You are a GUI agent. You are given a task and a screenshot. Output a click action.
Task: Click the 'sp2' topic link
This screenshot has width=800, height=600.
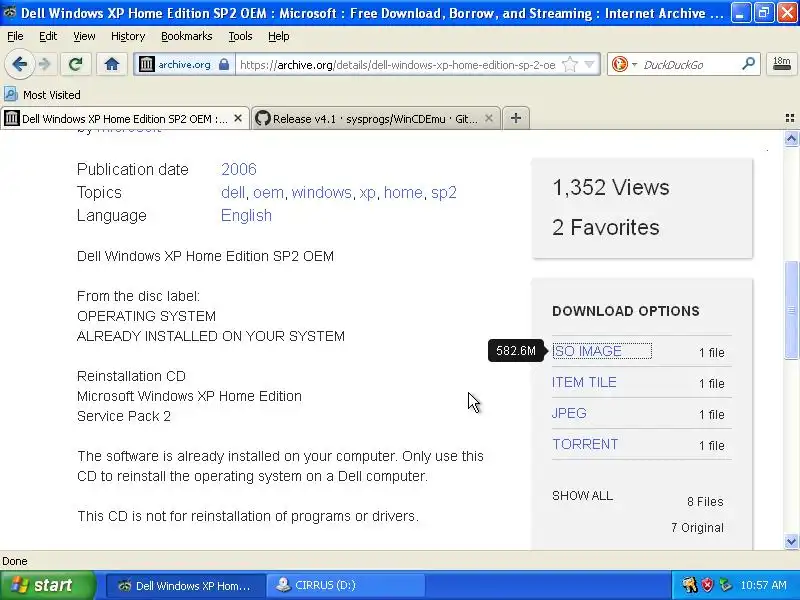coord(444,192)
